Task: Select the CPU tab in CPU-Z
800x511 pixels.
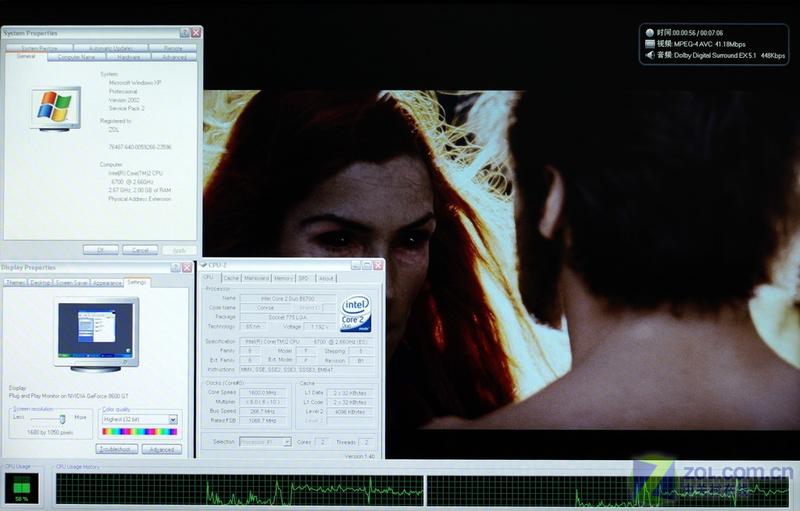Action: (208, 277)
